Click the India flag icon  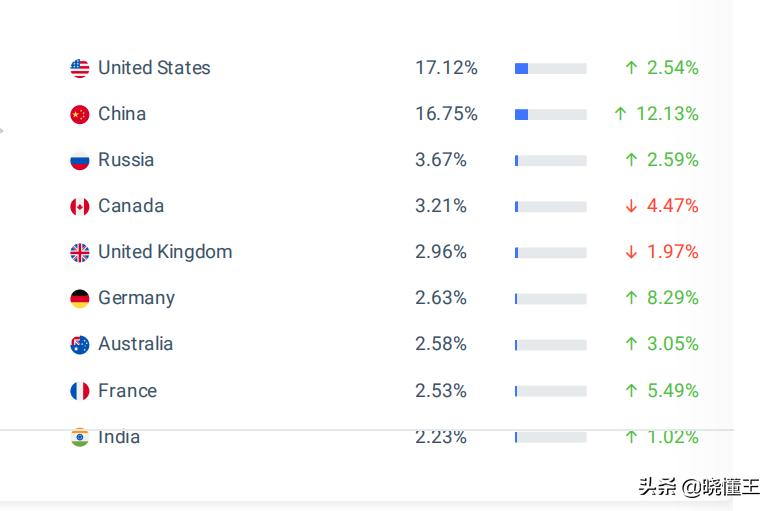click(x=80, y=437)
